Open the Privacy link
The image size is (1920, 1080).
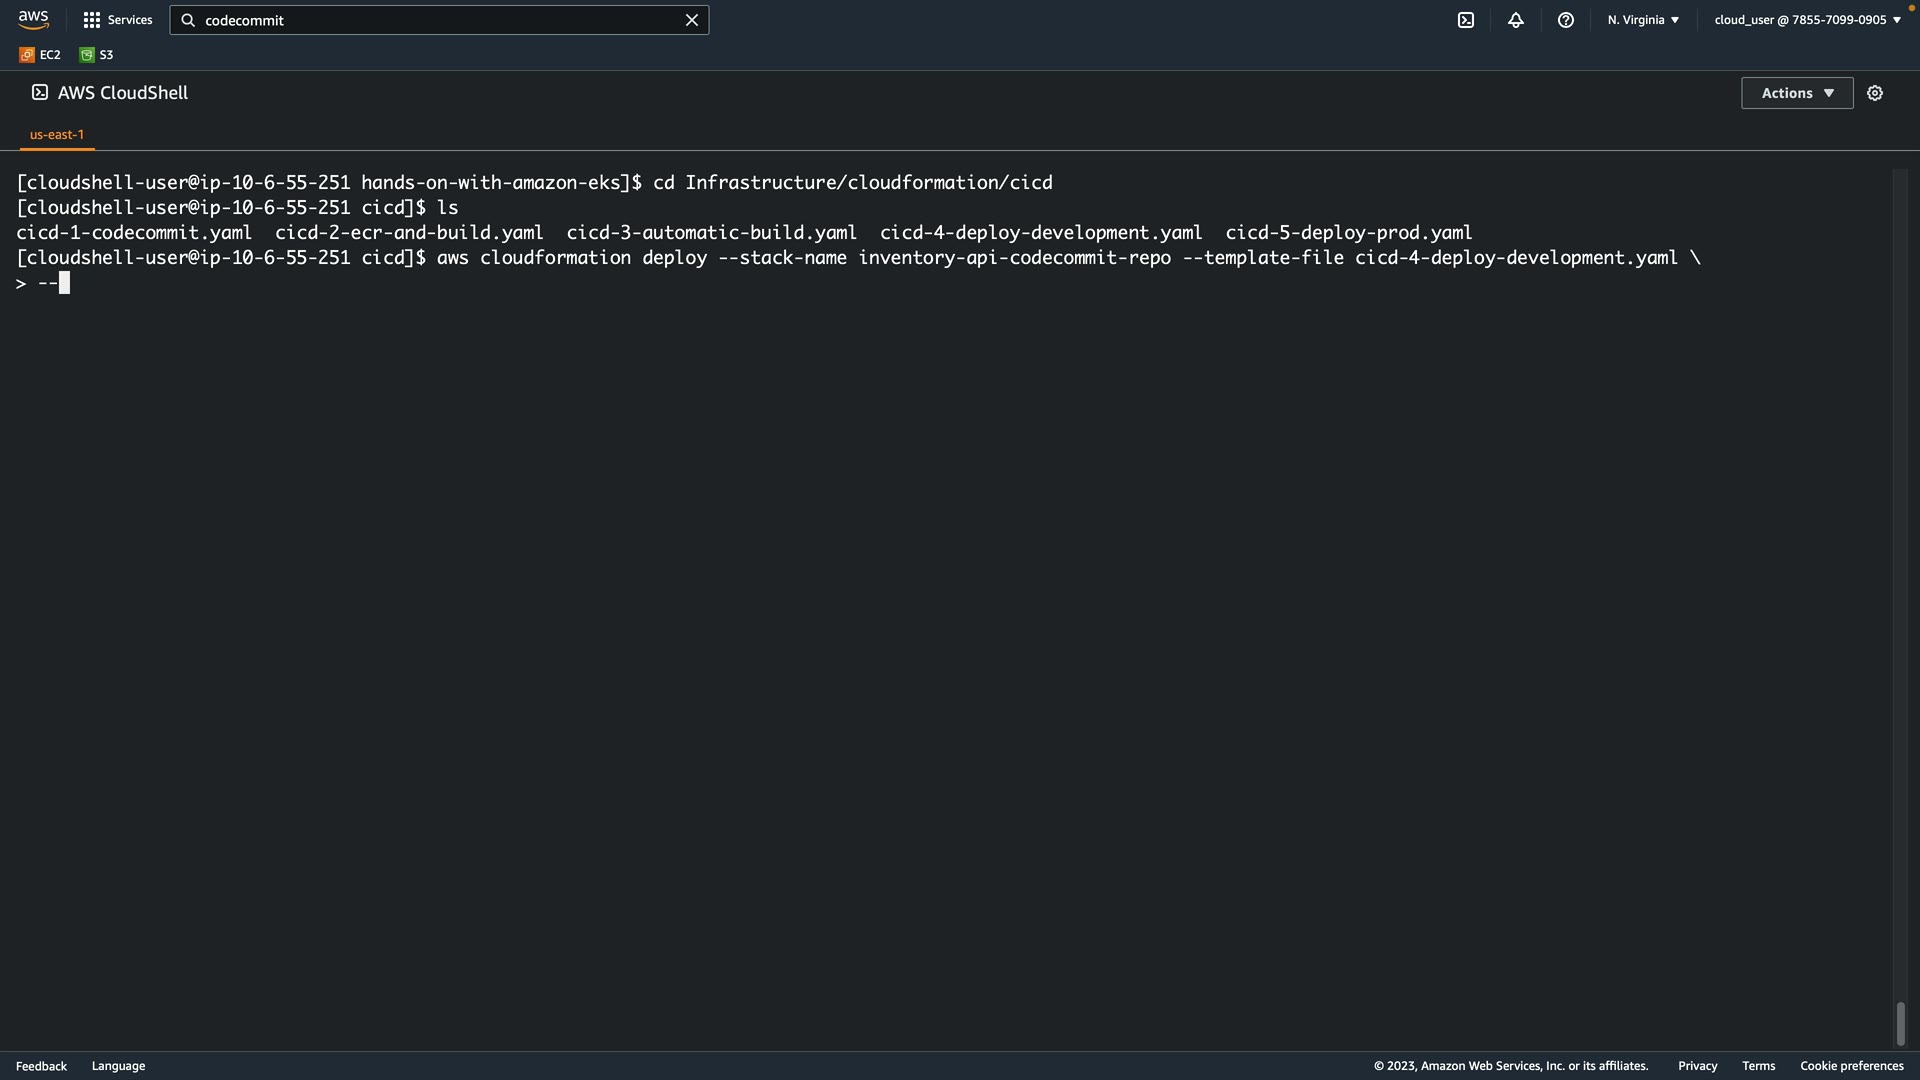pos(1697,1066)
